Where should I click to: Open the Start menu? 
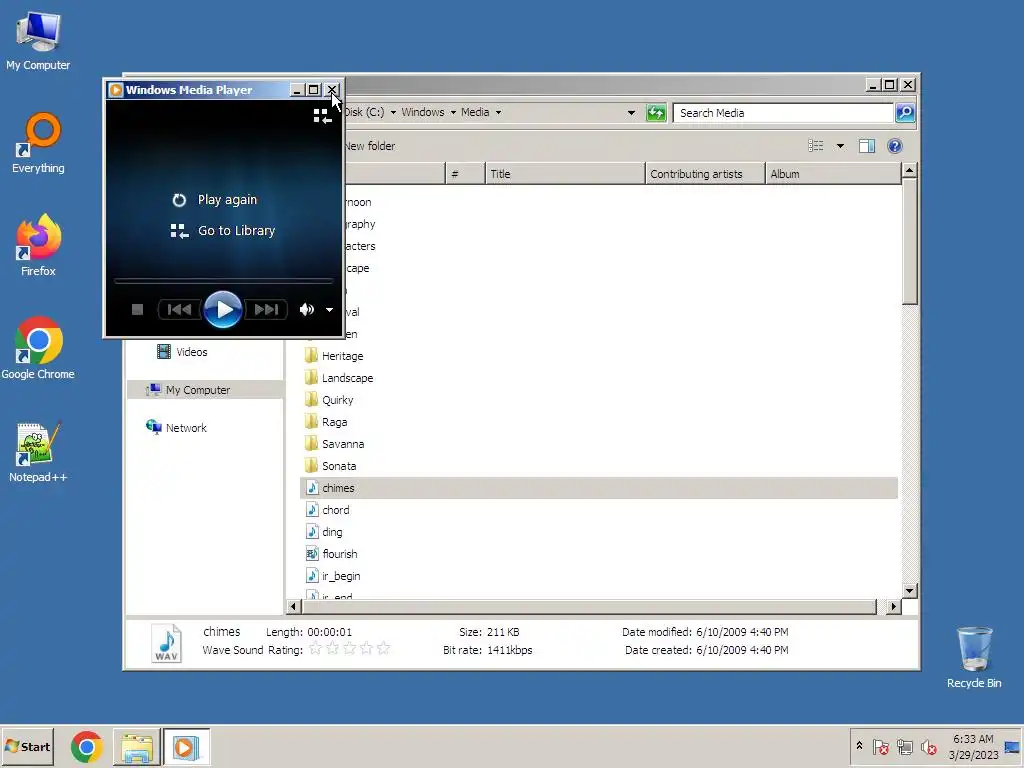click(27, 746)
